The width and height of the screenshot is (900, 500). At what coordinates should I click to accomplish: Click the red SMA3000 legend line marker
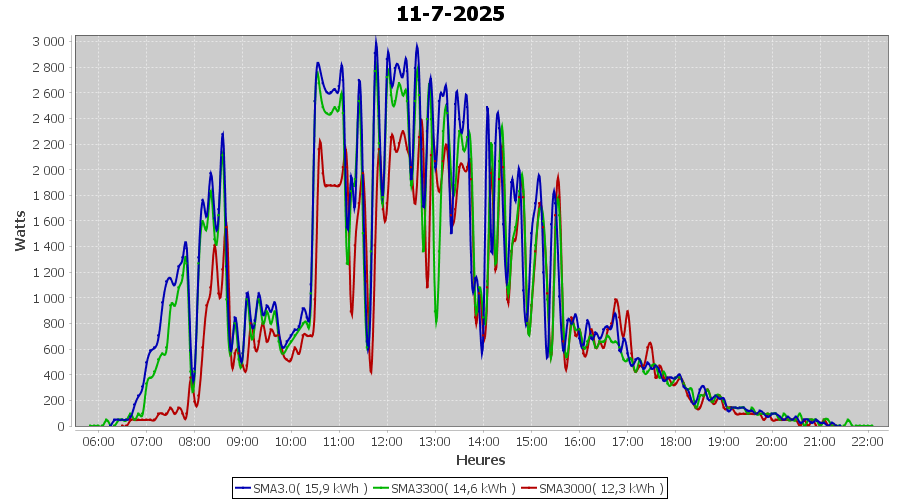click(529, 489)
